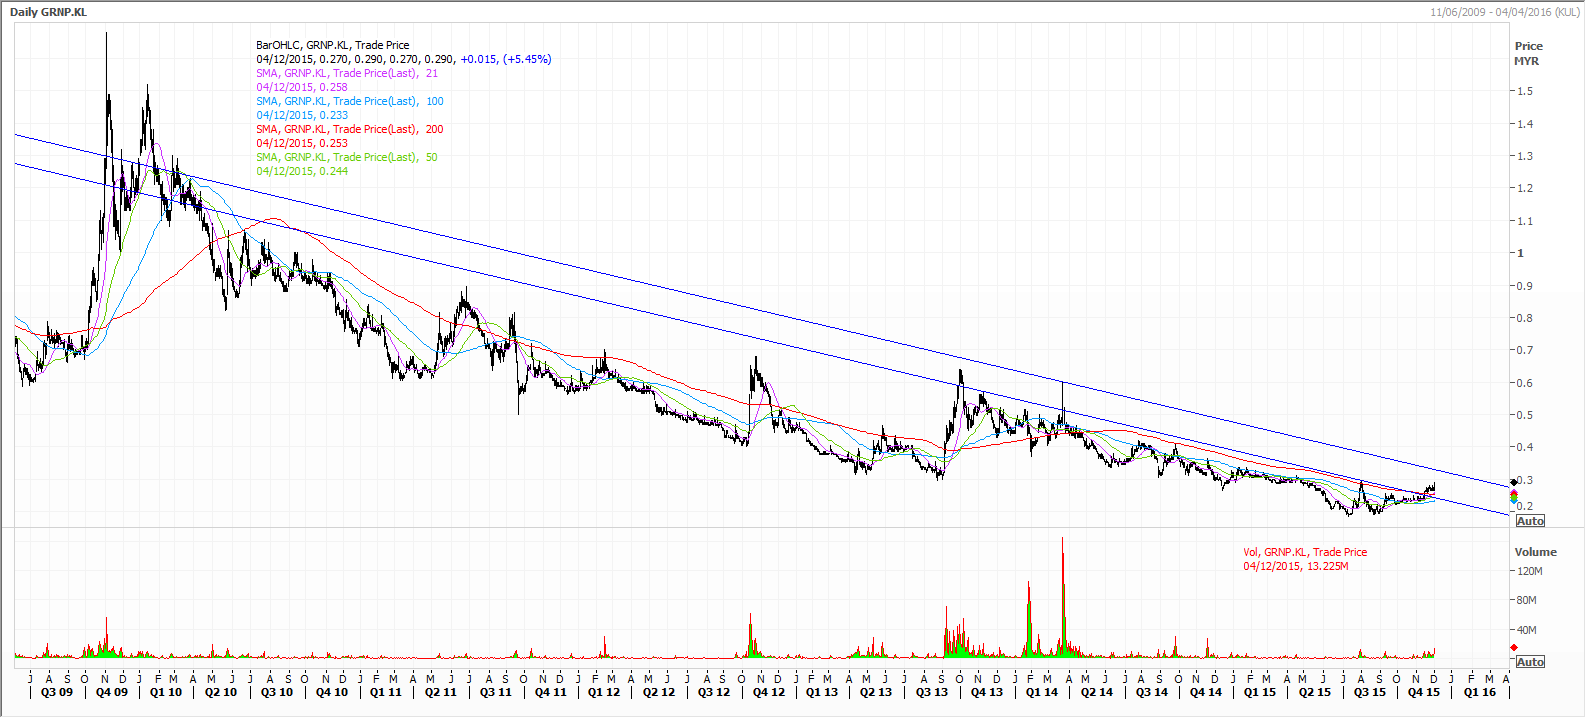Select the Vol GRNP.KL Trade Price legend
The height and width of the screenshot is (718, 1586).
tap(1304, 552)
